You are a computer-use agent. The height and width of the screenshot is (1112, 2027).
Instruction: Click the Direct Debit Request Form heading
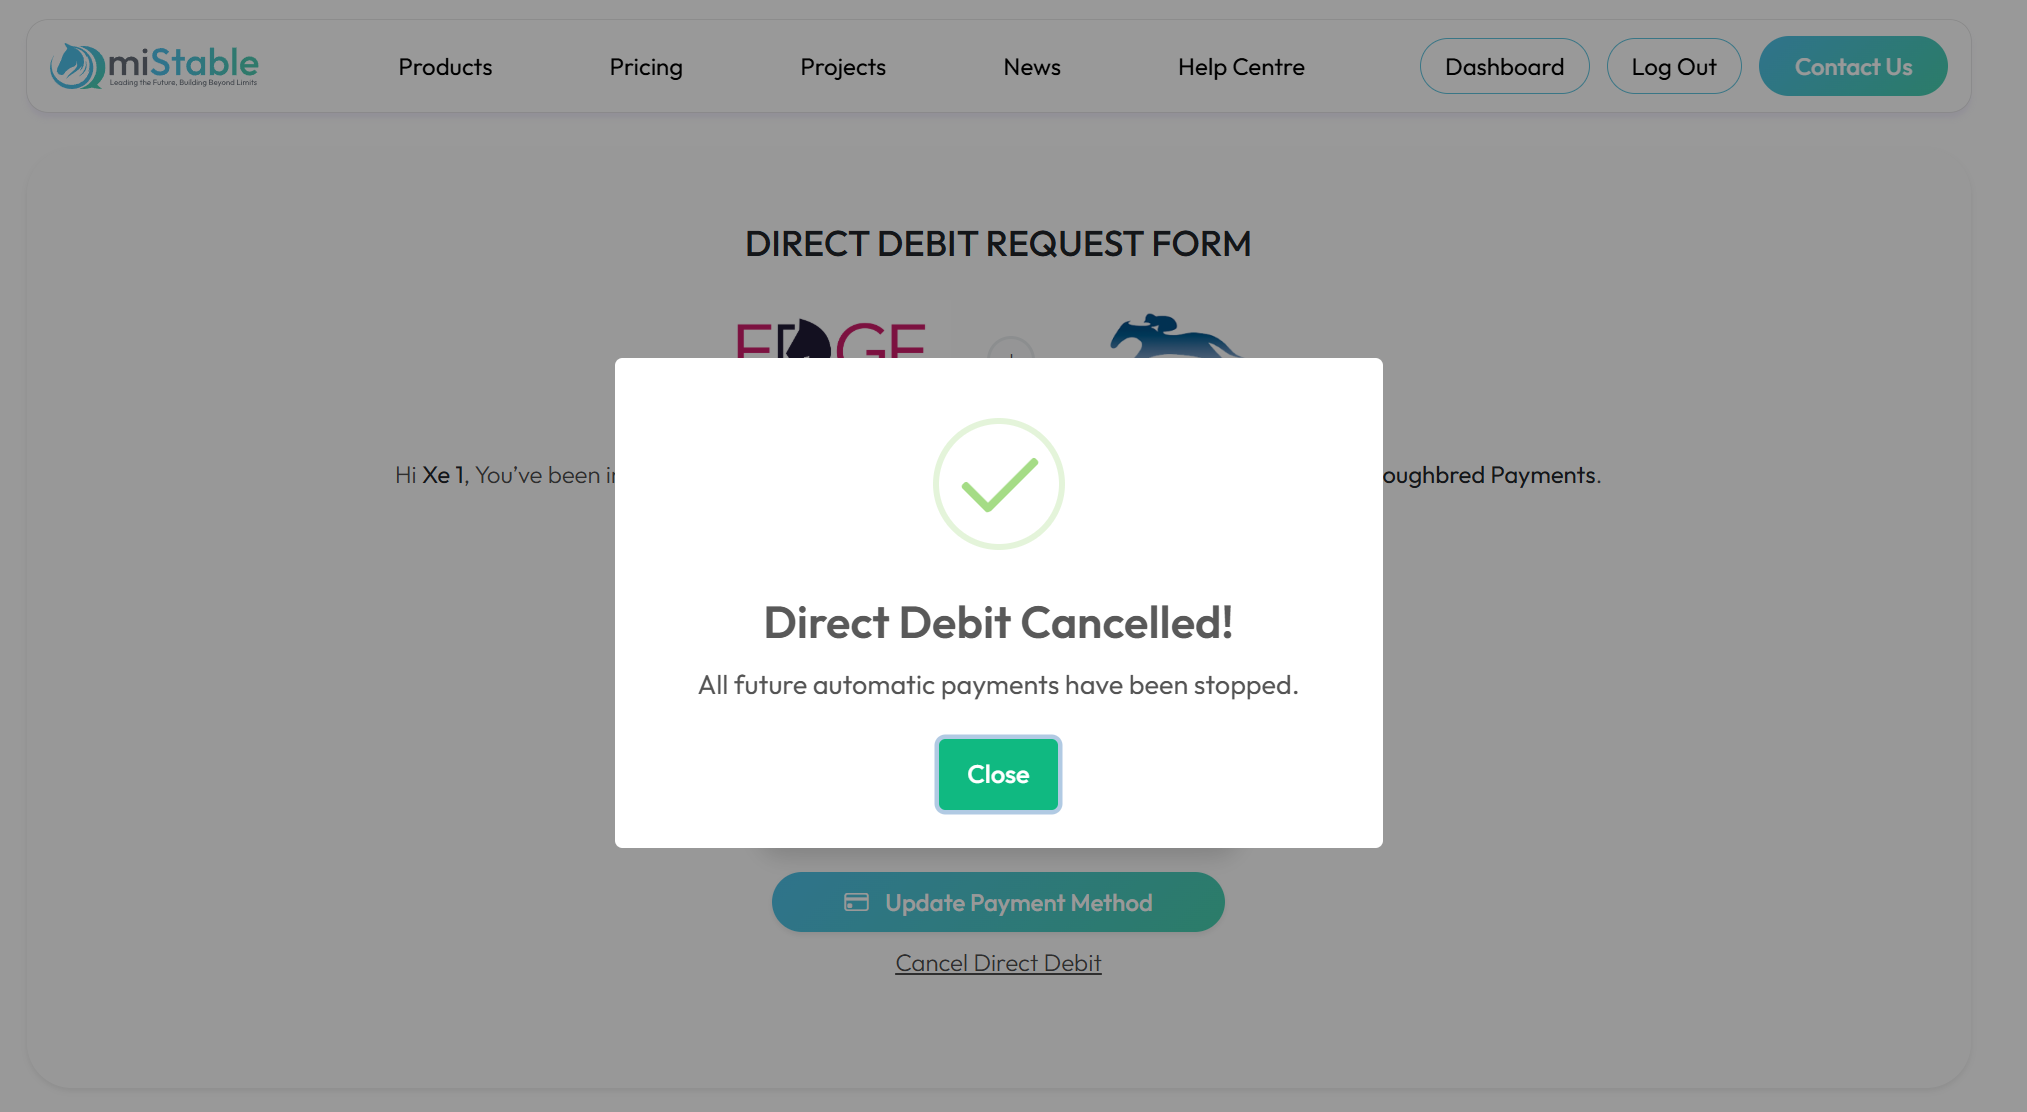point(998,244)
